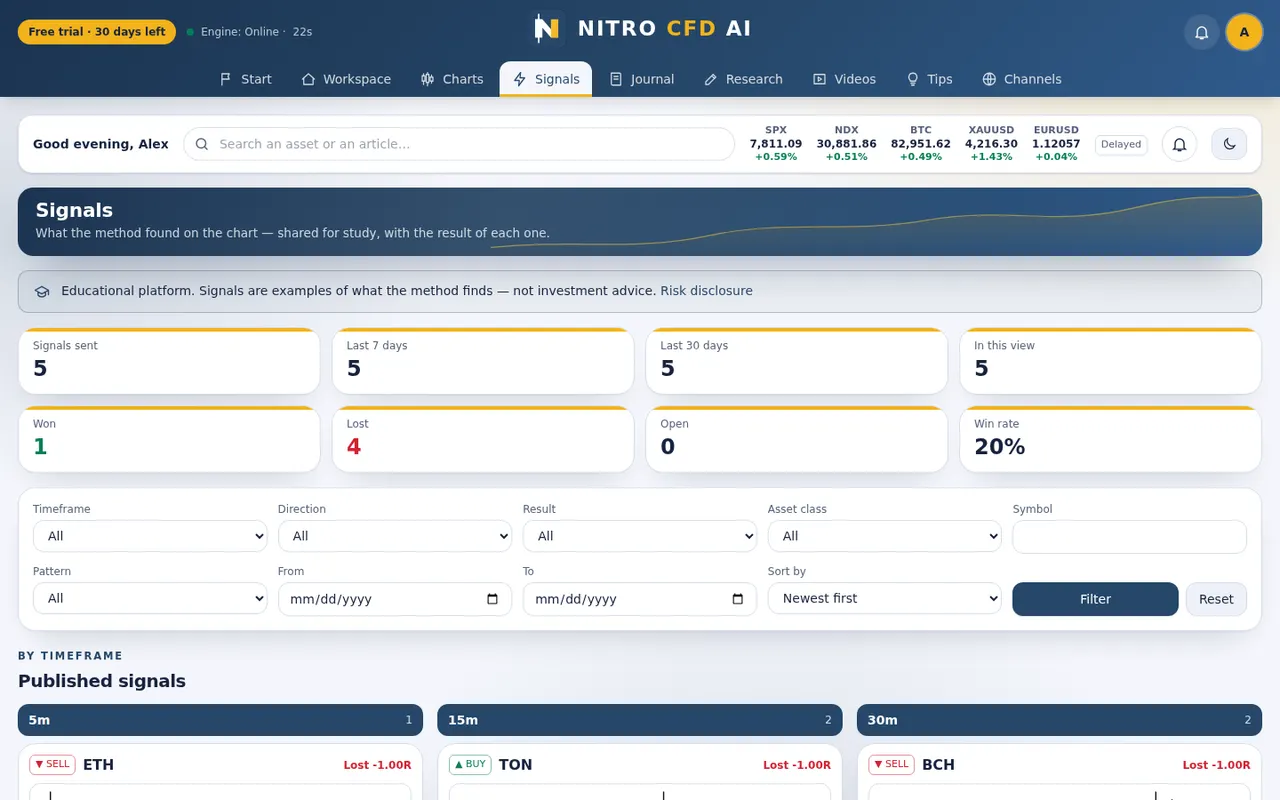This screenshot has height=800, width=1280.
Task: Go to the Tips tab
Action: [x=929, y=79]
